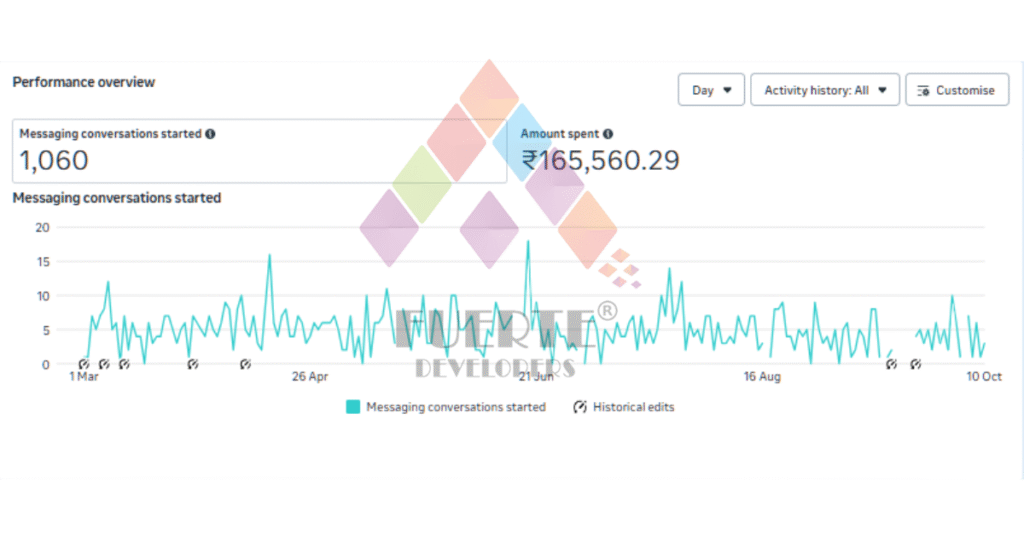
Task: Select the Amount spent metric card
Action: tap(600, 151)
